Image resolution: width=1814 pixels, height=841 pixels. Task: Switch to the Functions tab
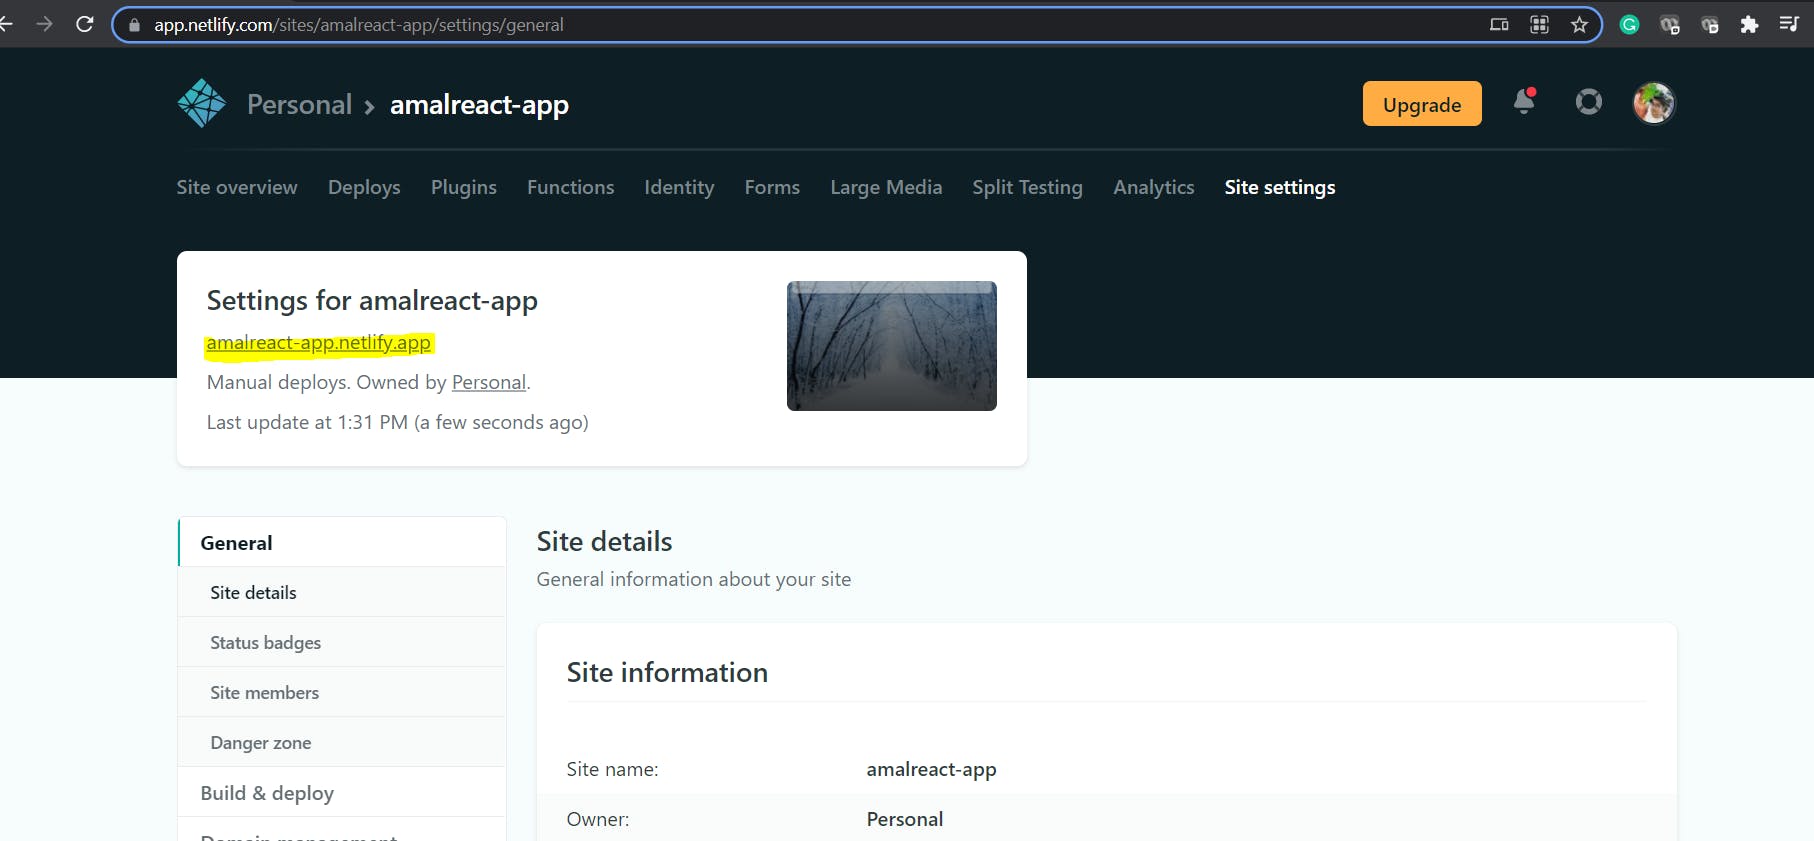click(x=570, y=187)
